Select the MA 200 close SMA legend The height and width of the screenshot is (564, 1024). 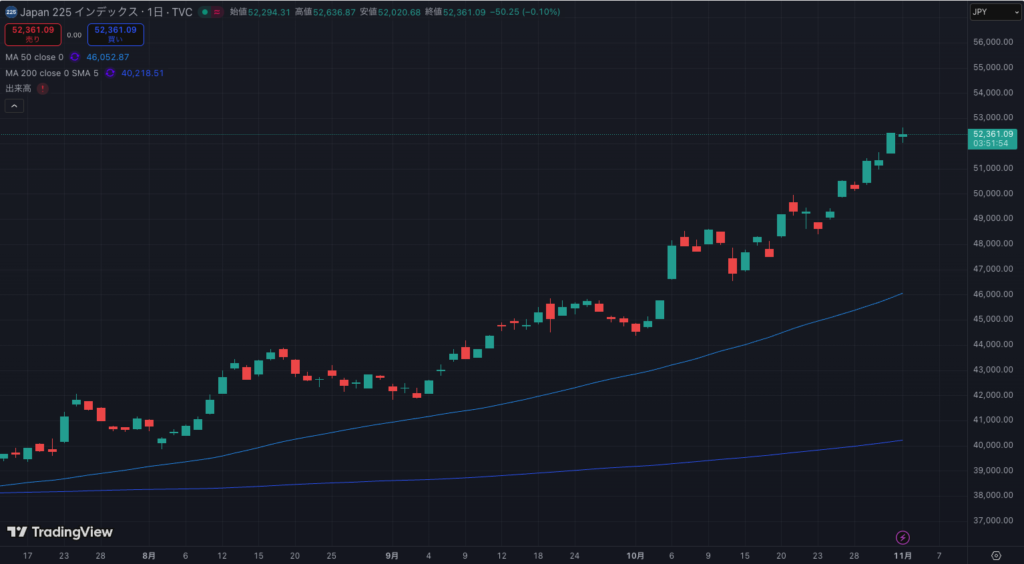point(52,73)
